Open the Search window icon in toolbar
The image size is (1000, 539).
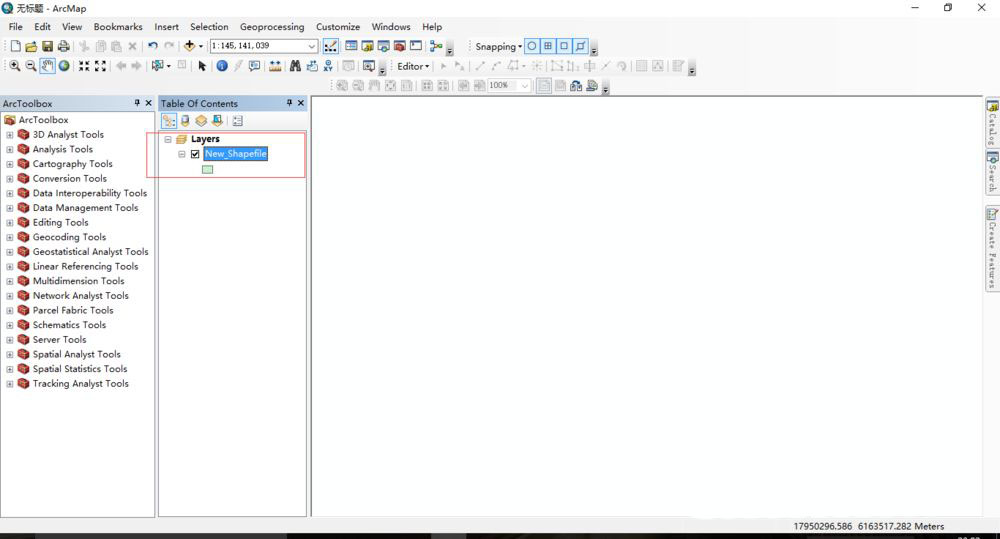383,46
